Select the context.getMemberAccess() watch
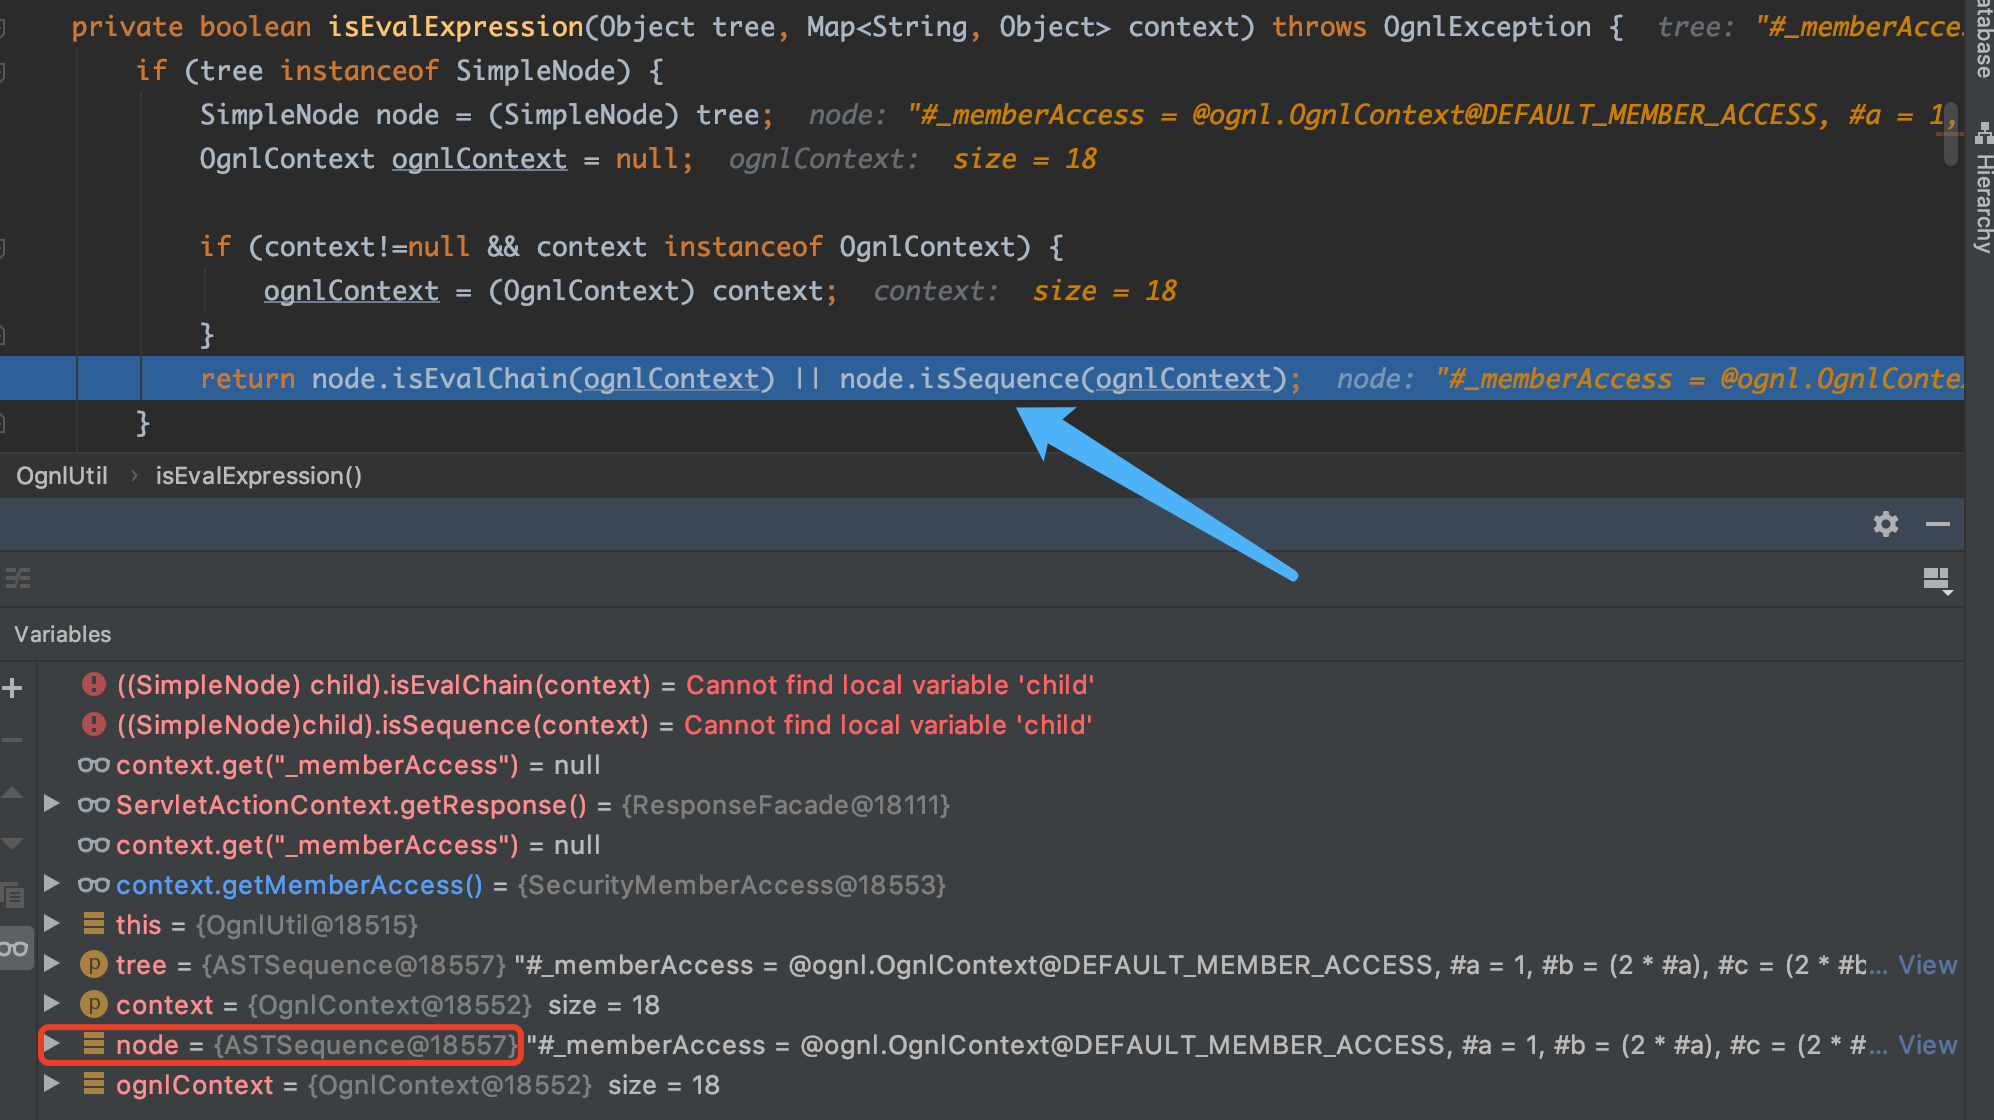Image resolution: width=1994 pixels, height=1120 pixels. pyautogui.click(x=299, y=885)
